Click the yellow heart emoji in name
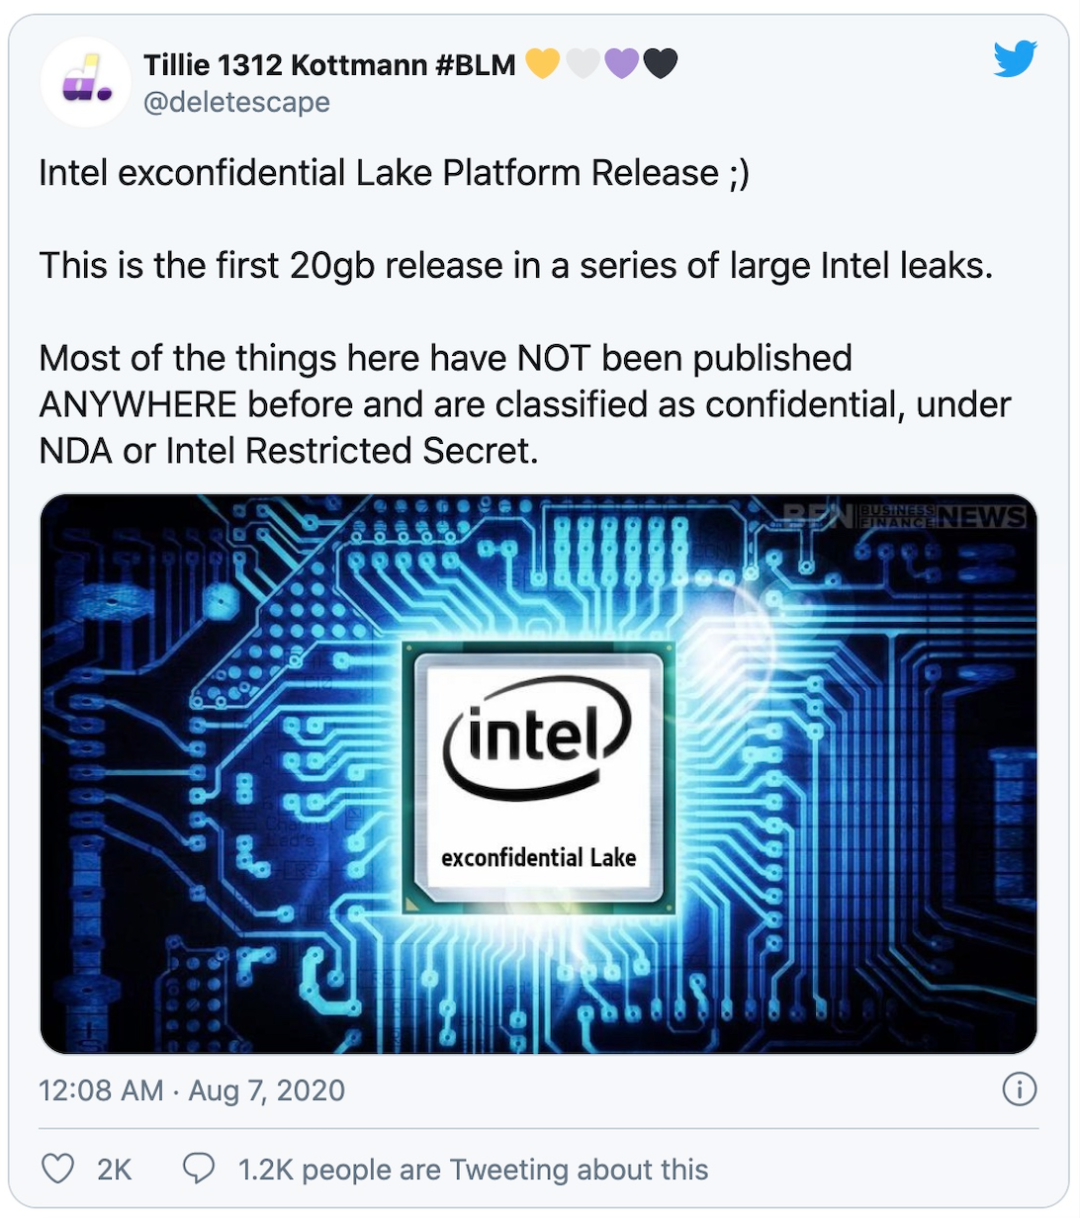 543,64
